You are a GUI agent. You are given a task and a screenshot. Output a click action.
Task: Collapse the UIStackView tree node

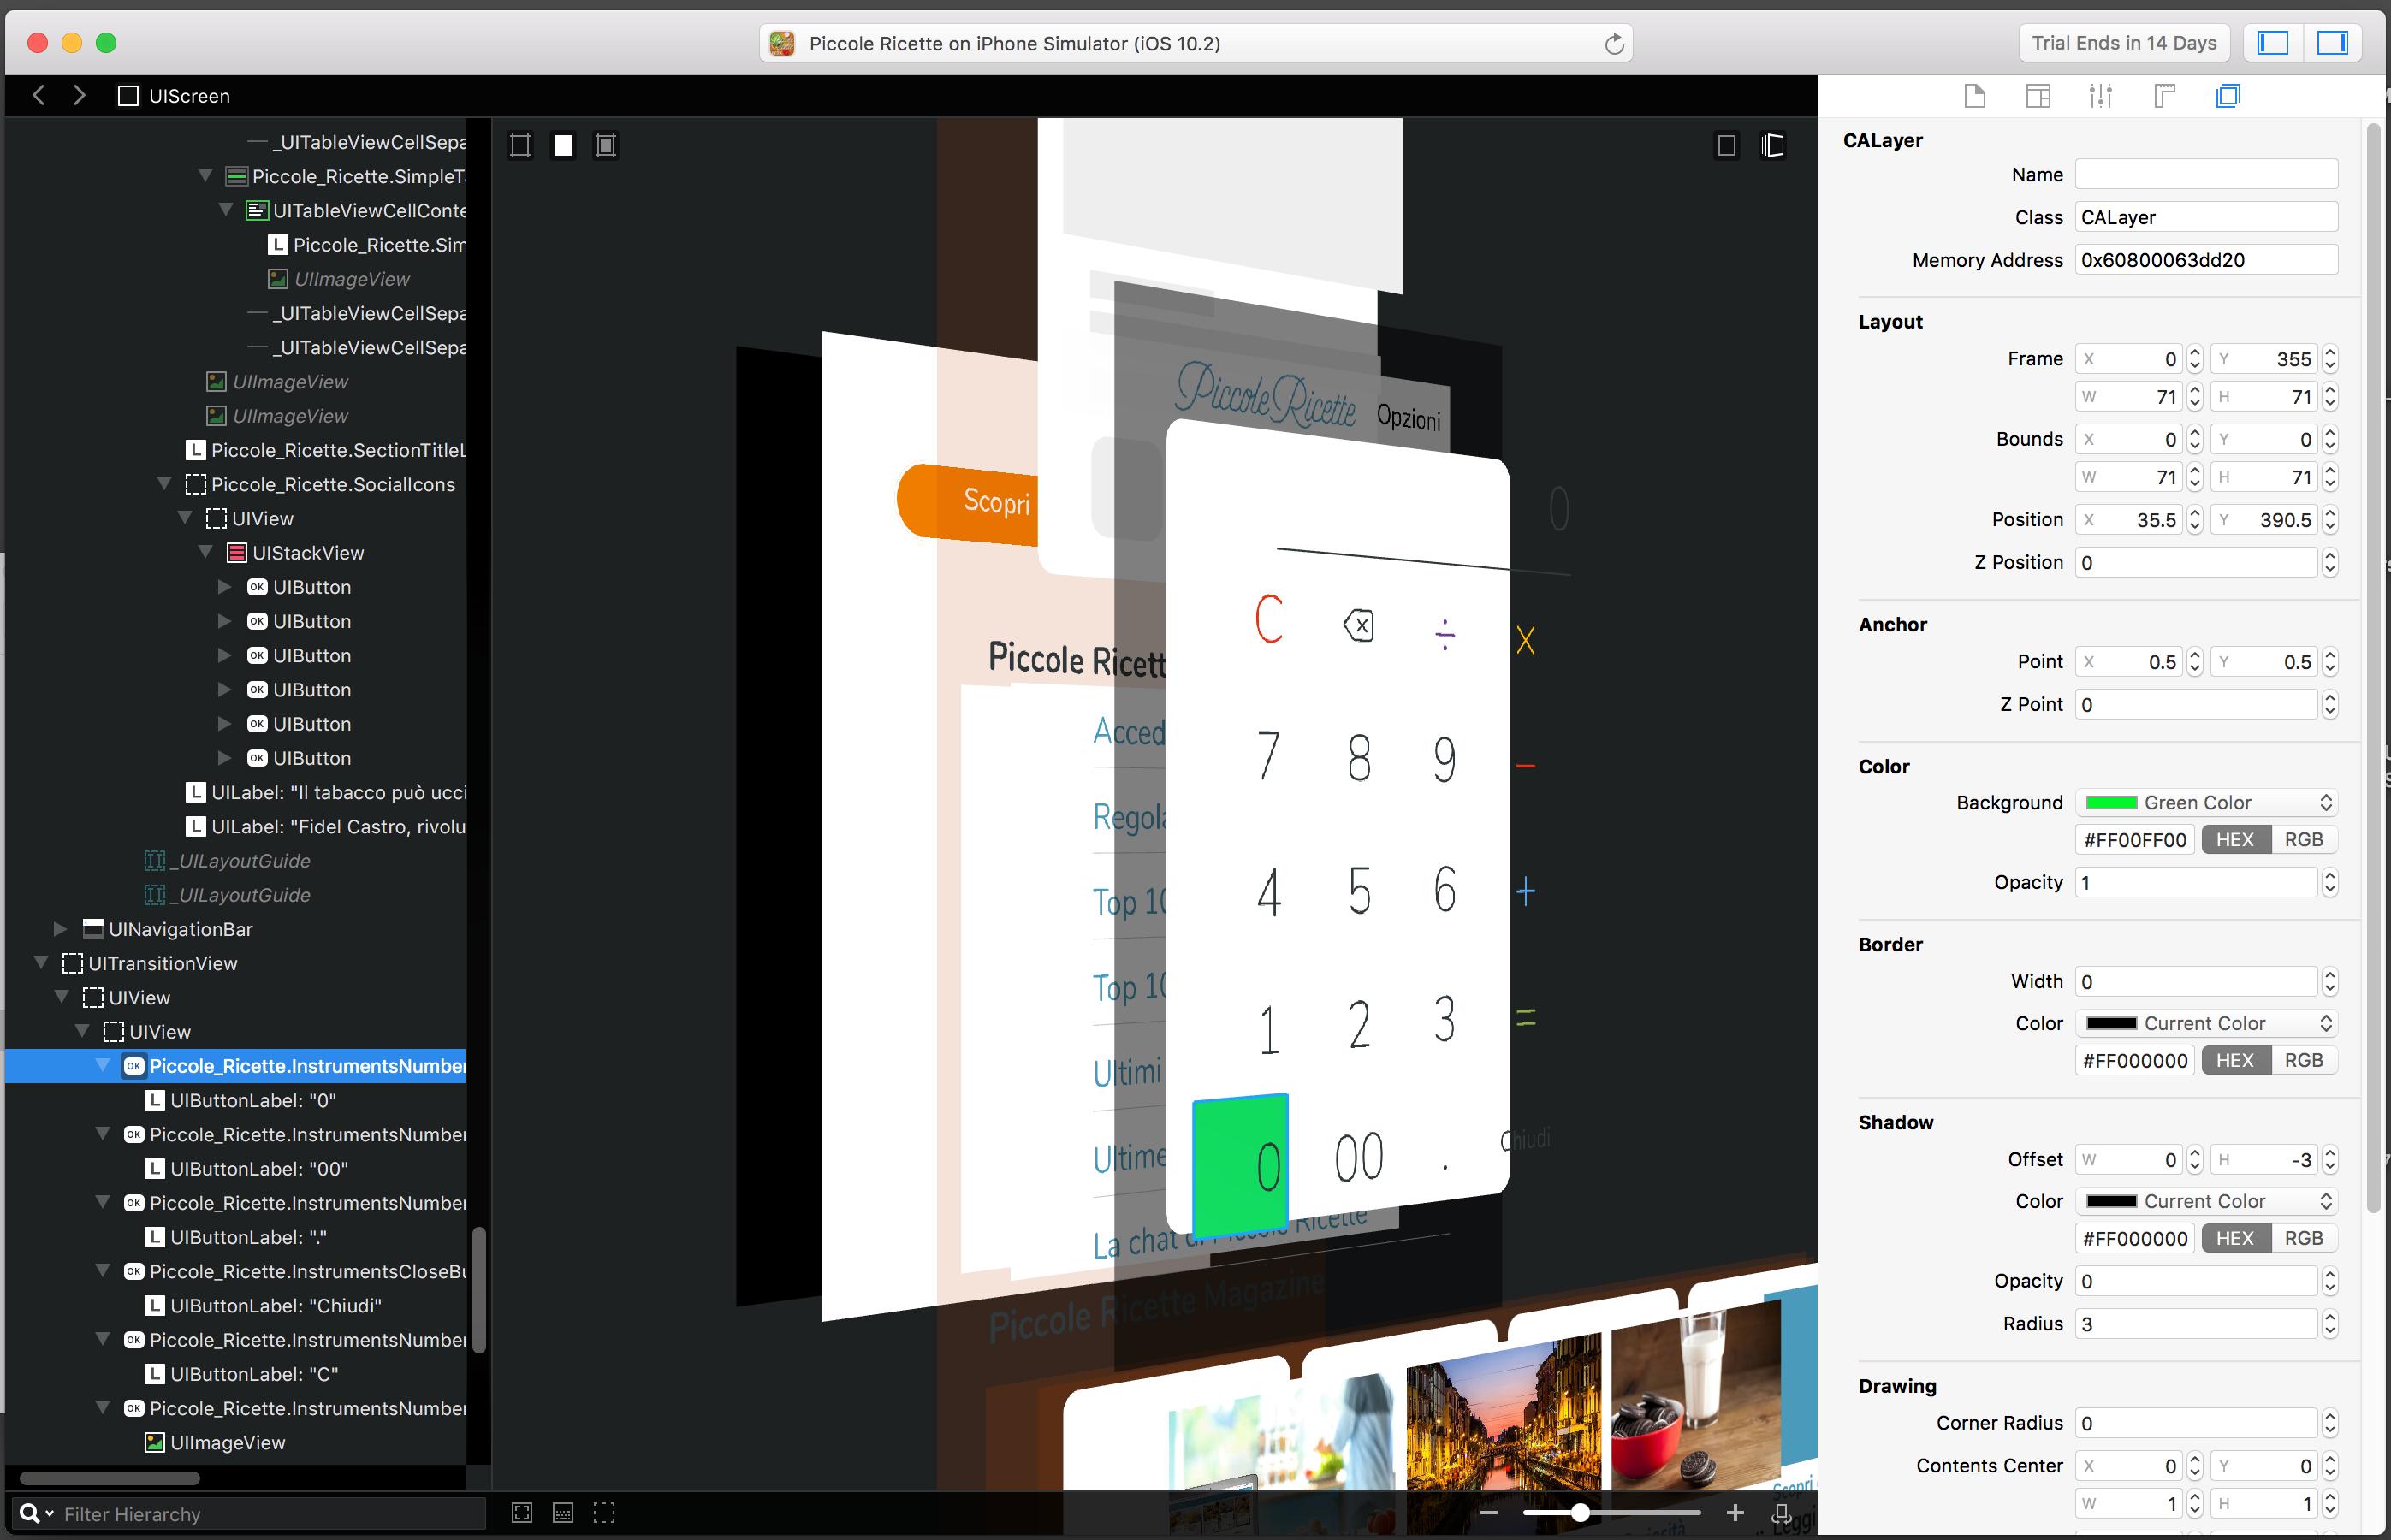[x=205, y=553]
